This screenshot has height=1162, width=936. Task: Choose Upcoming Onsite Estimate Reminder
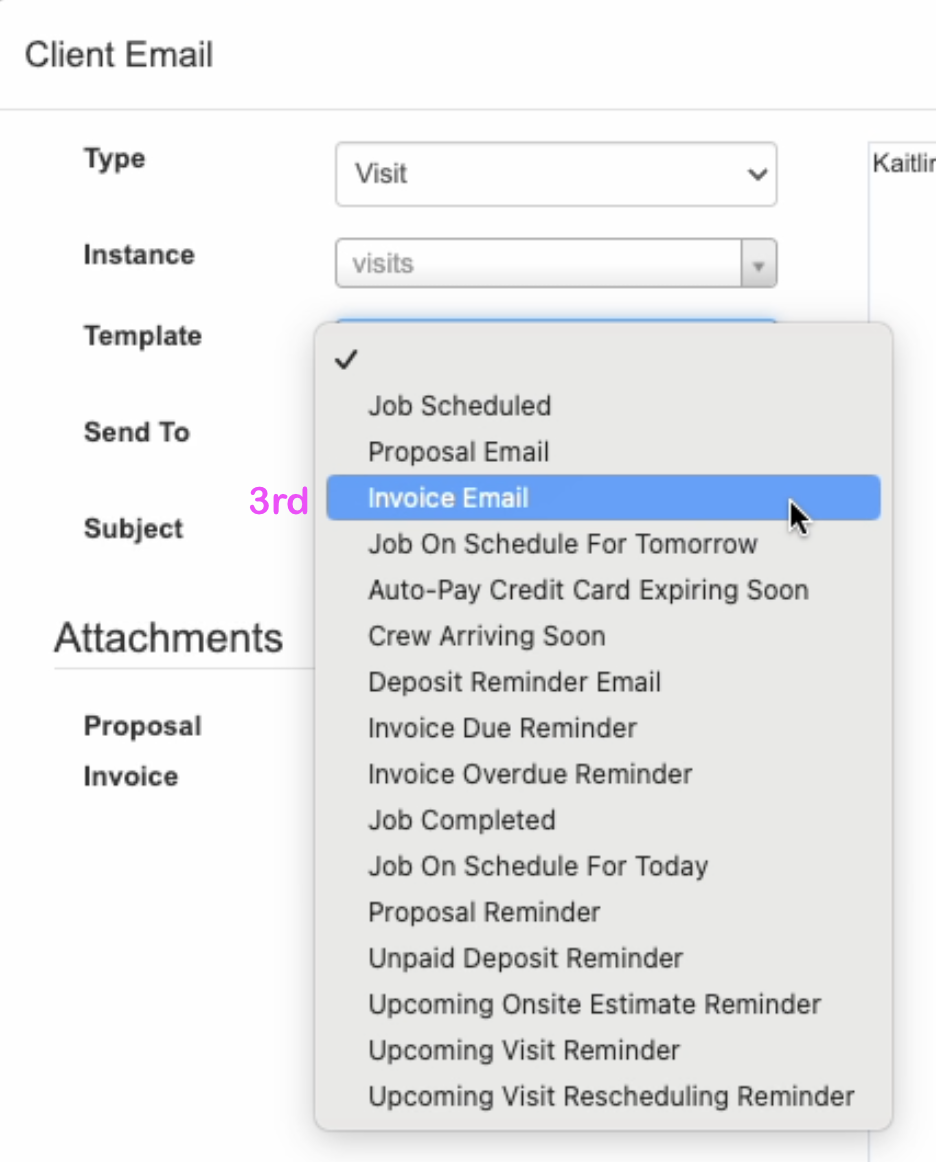594,1004
